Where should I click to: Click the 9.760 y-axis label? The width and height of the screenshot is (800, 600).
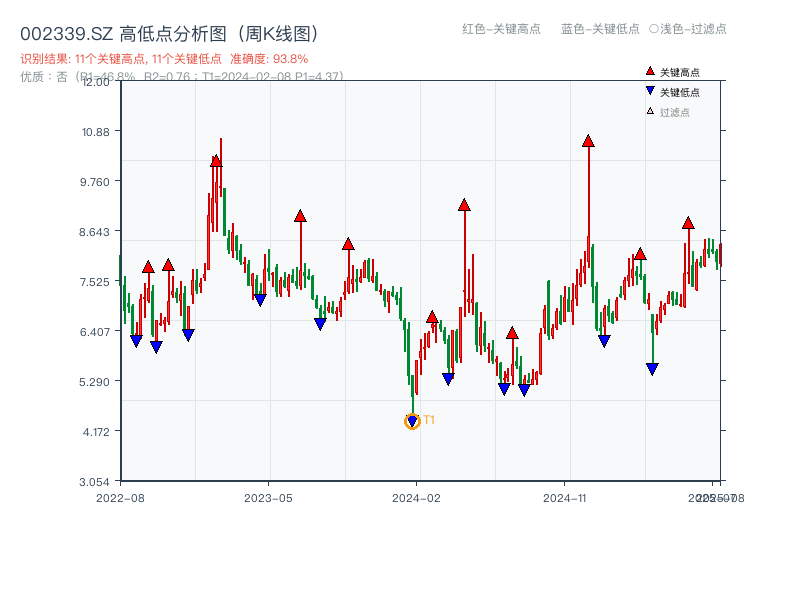tap(94, 182)
